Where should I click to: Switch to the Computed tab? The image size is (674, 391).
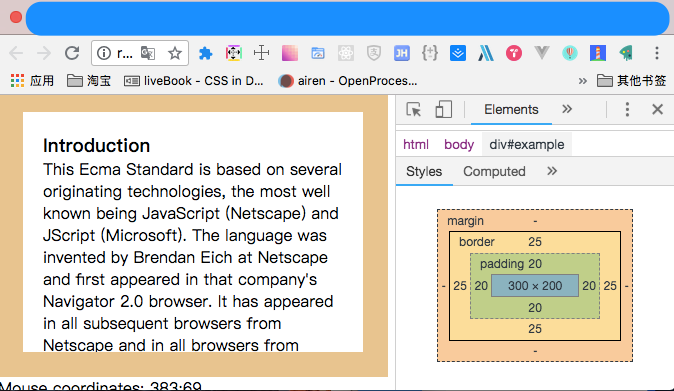coord(494,171)
